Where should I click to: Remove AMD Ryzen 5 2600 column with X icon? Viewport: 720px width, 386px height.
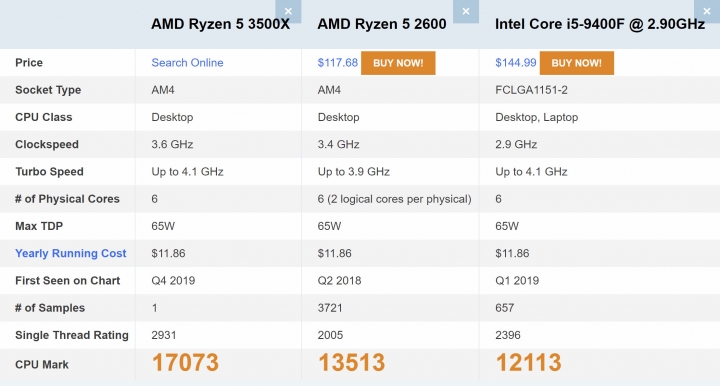tap(466, 11)
